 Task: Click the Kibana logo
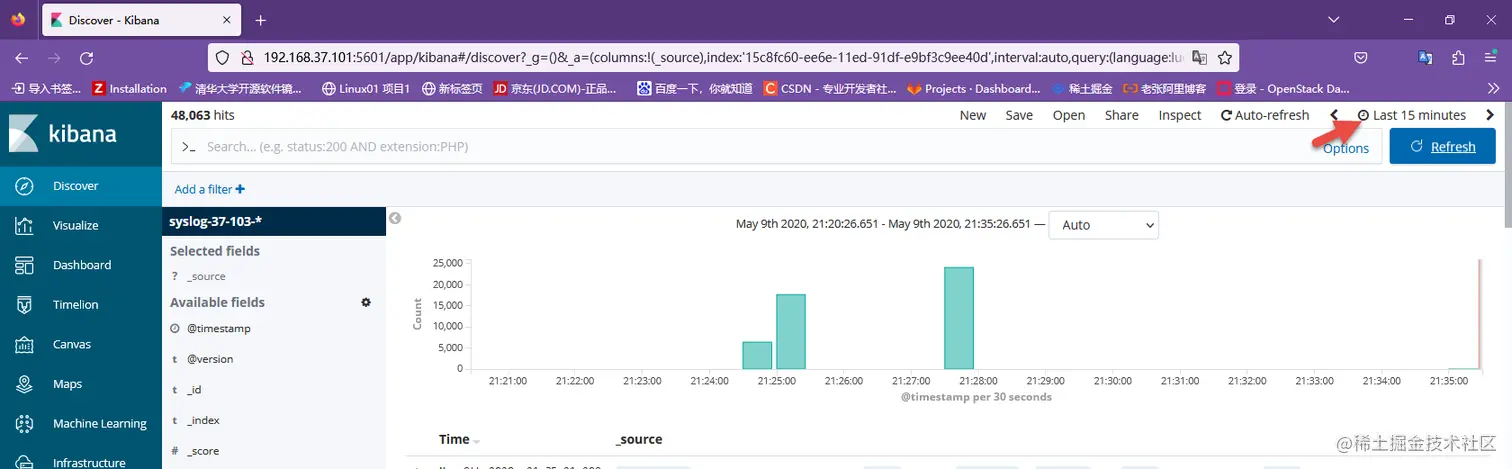tap(62, 134)
